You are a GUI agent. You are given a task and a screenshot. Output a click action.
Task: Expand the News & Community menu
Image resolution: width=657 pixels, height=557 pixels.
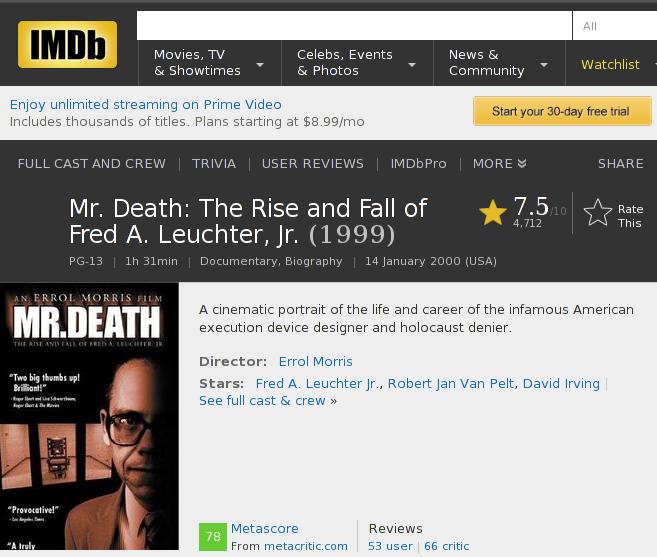499,63
